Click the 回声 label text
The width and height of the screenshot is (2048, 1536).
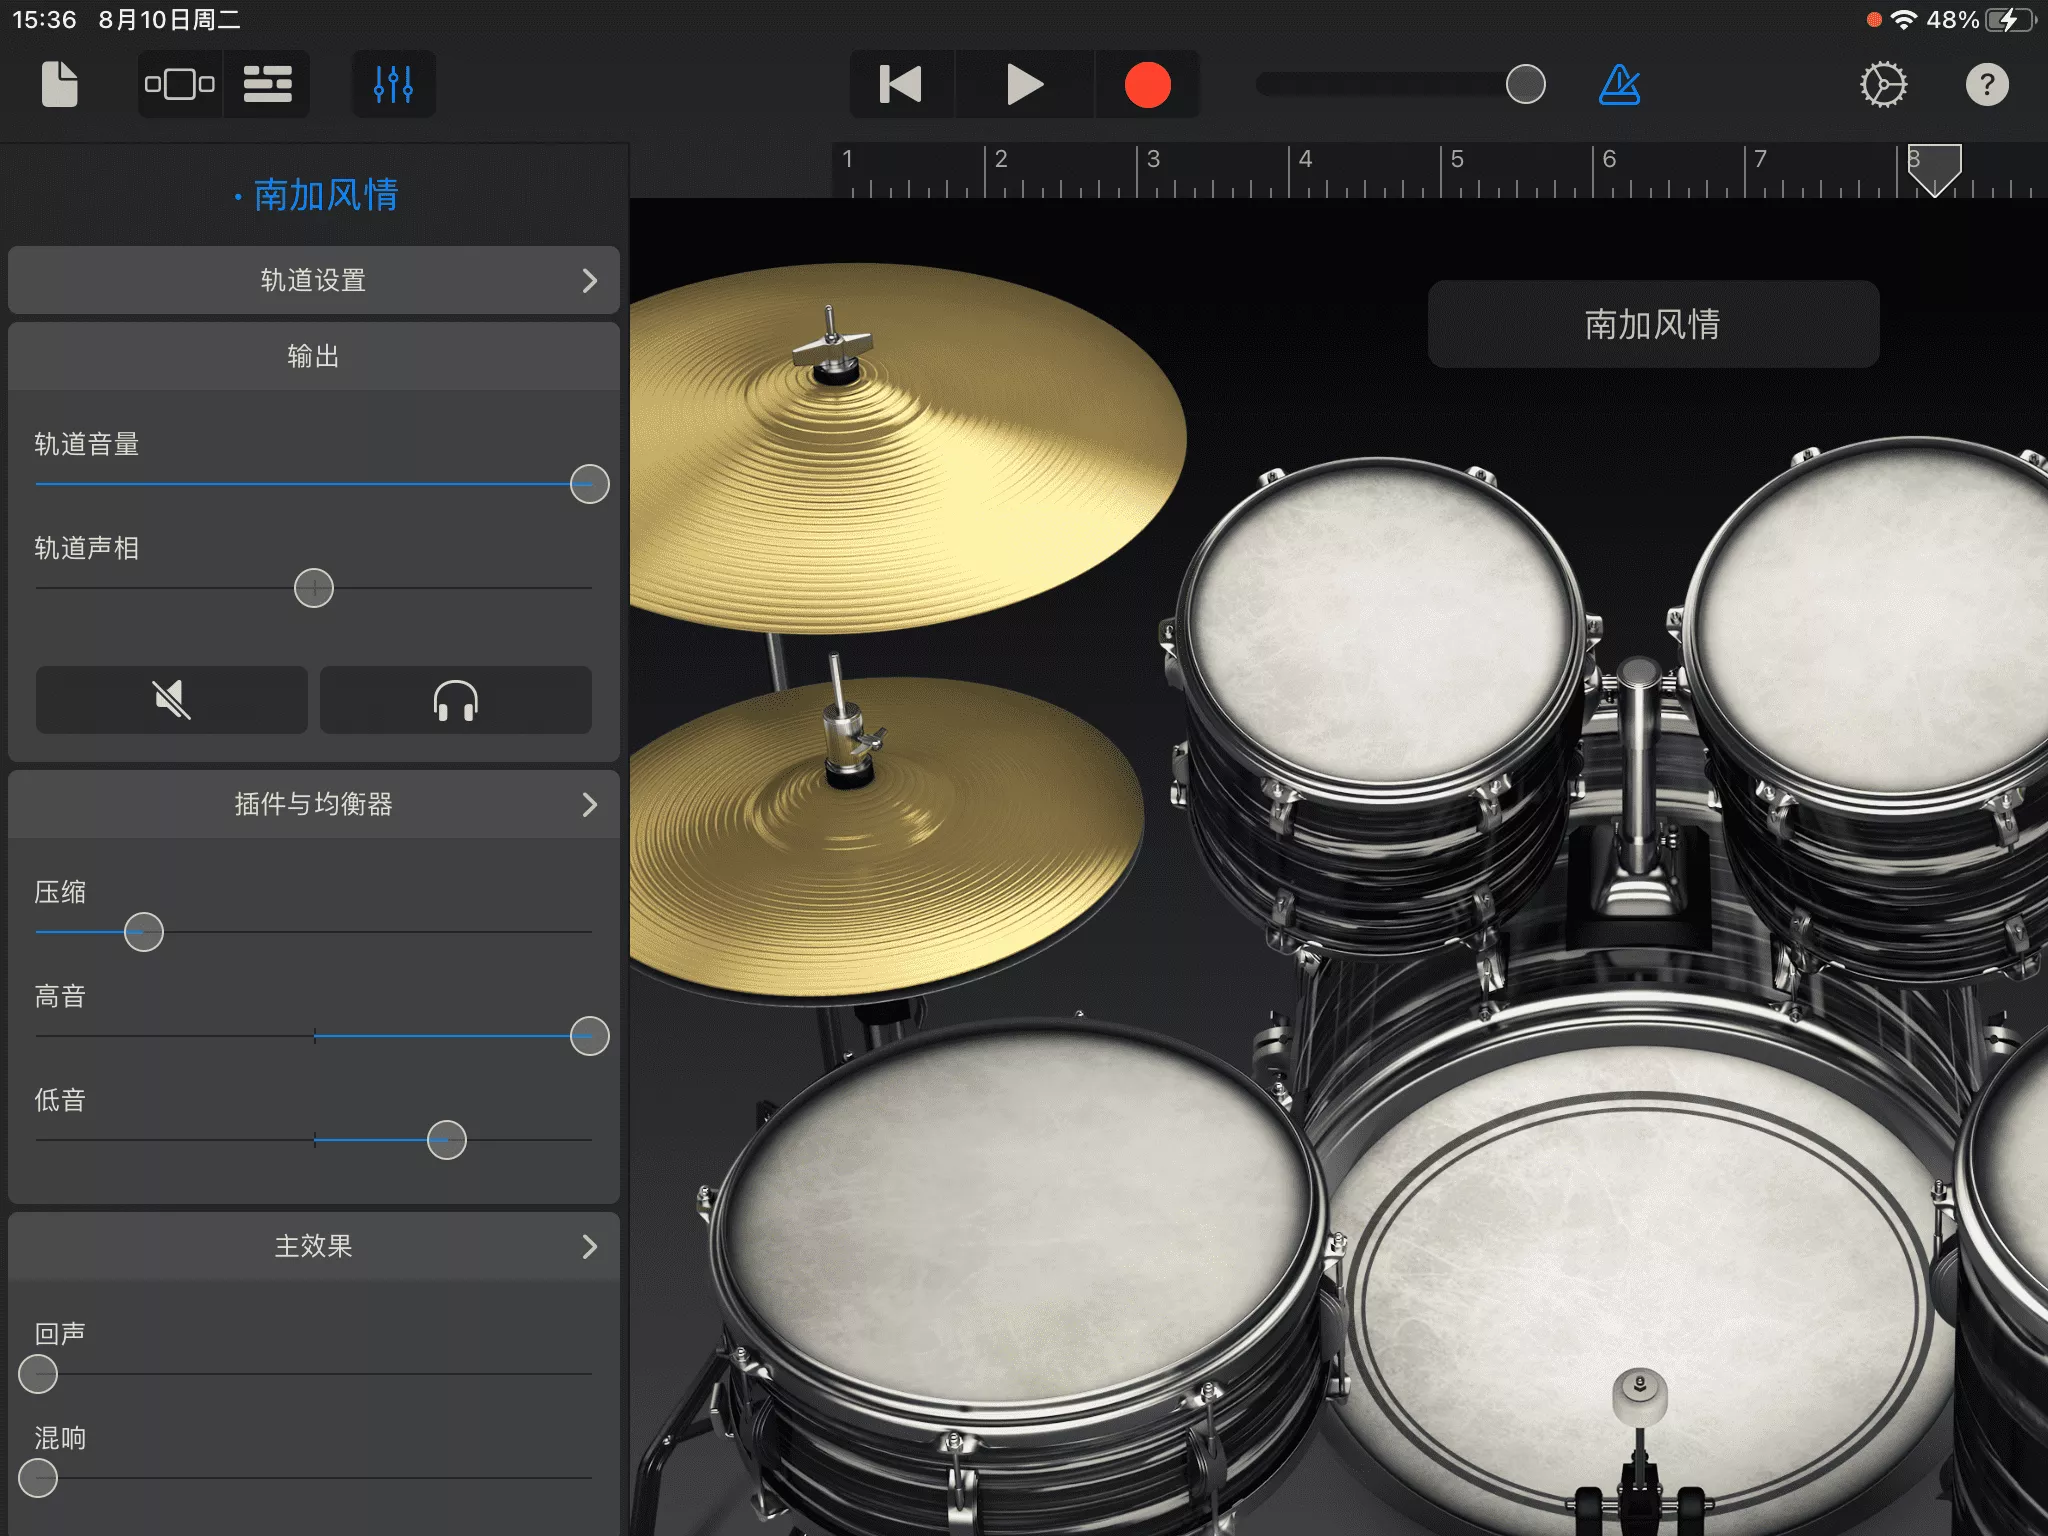click(60, 1334)
